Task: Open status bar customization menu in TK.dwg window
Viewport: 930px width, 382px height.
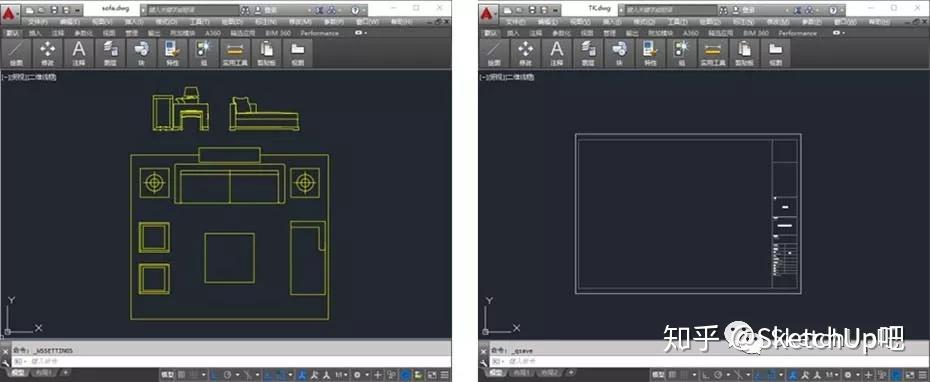Action: pos(922,375)
